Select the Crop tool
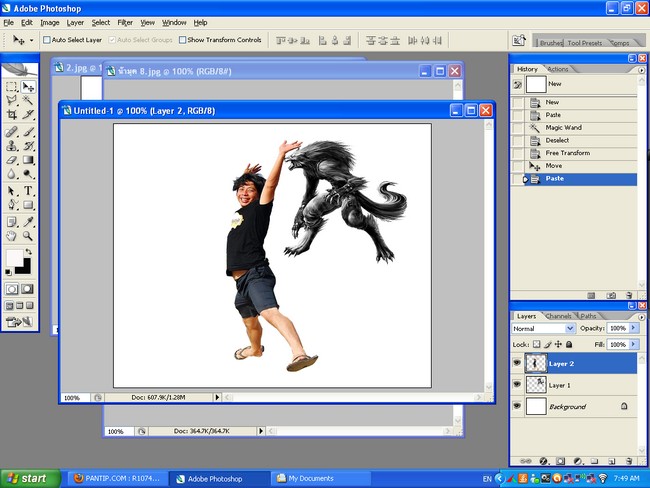Viewport: 650px width, 488px height. 12,114
